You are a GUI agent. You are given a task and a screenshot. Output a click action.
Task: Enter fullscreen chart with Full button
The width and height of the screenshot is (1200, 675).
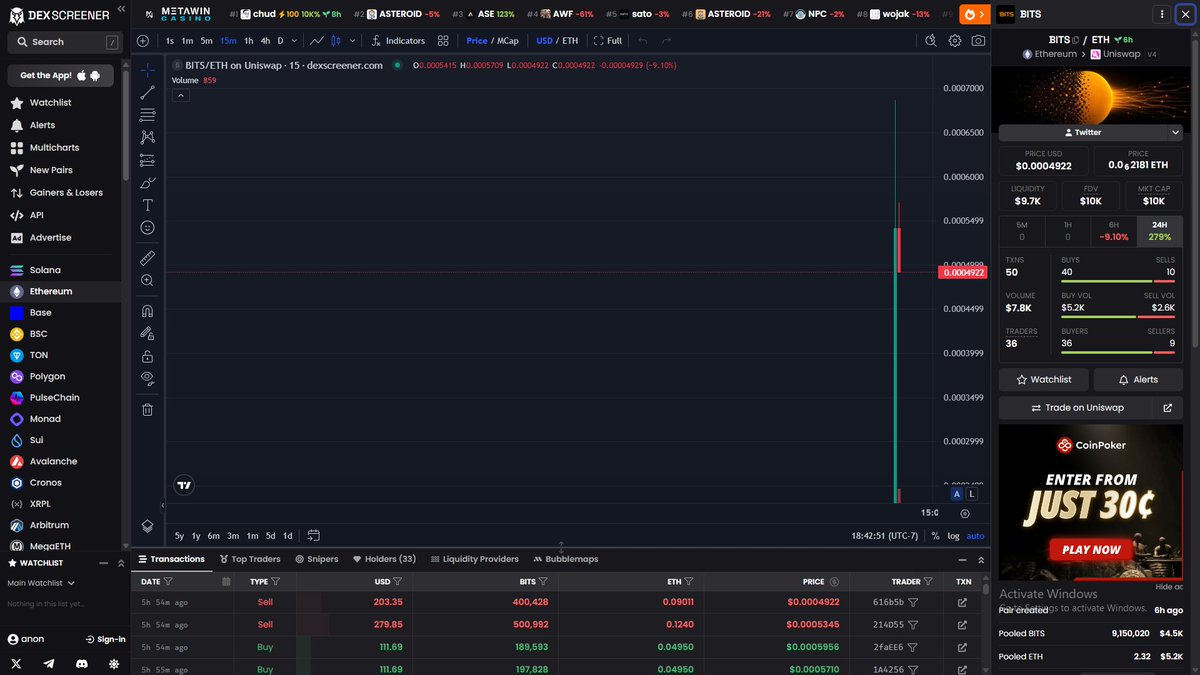point(607,41)
